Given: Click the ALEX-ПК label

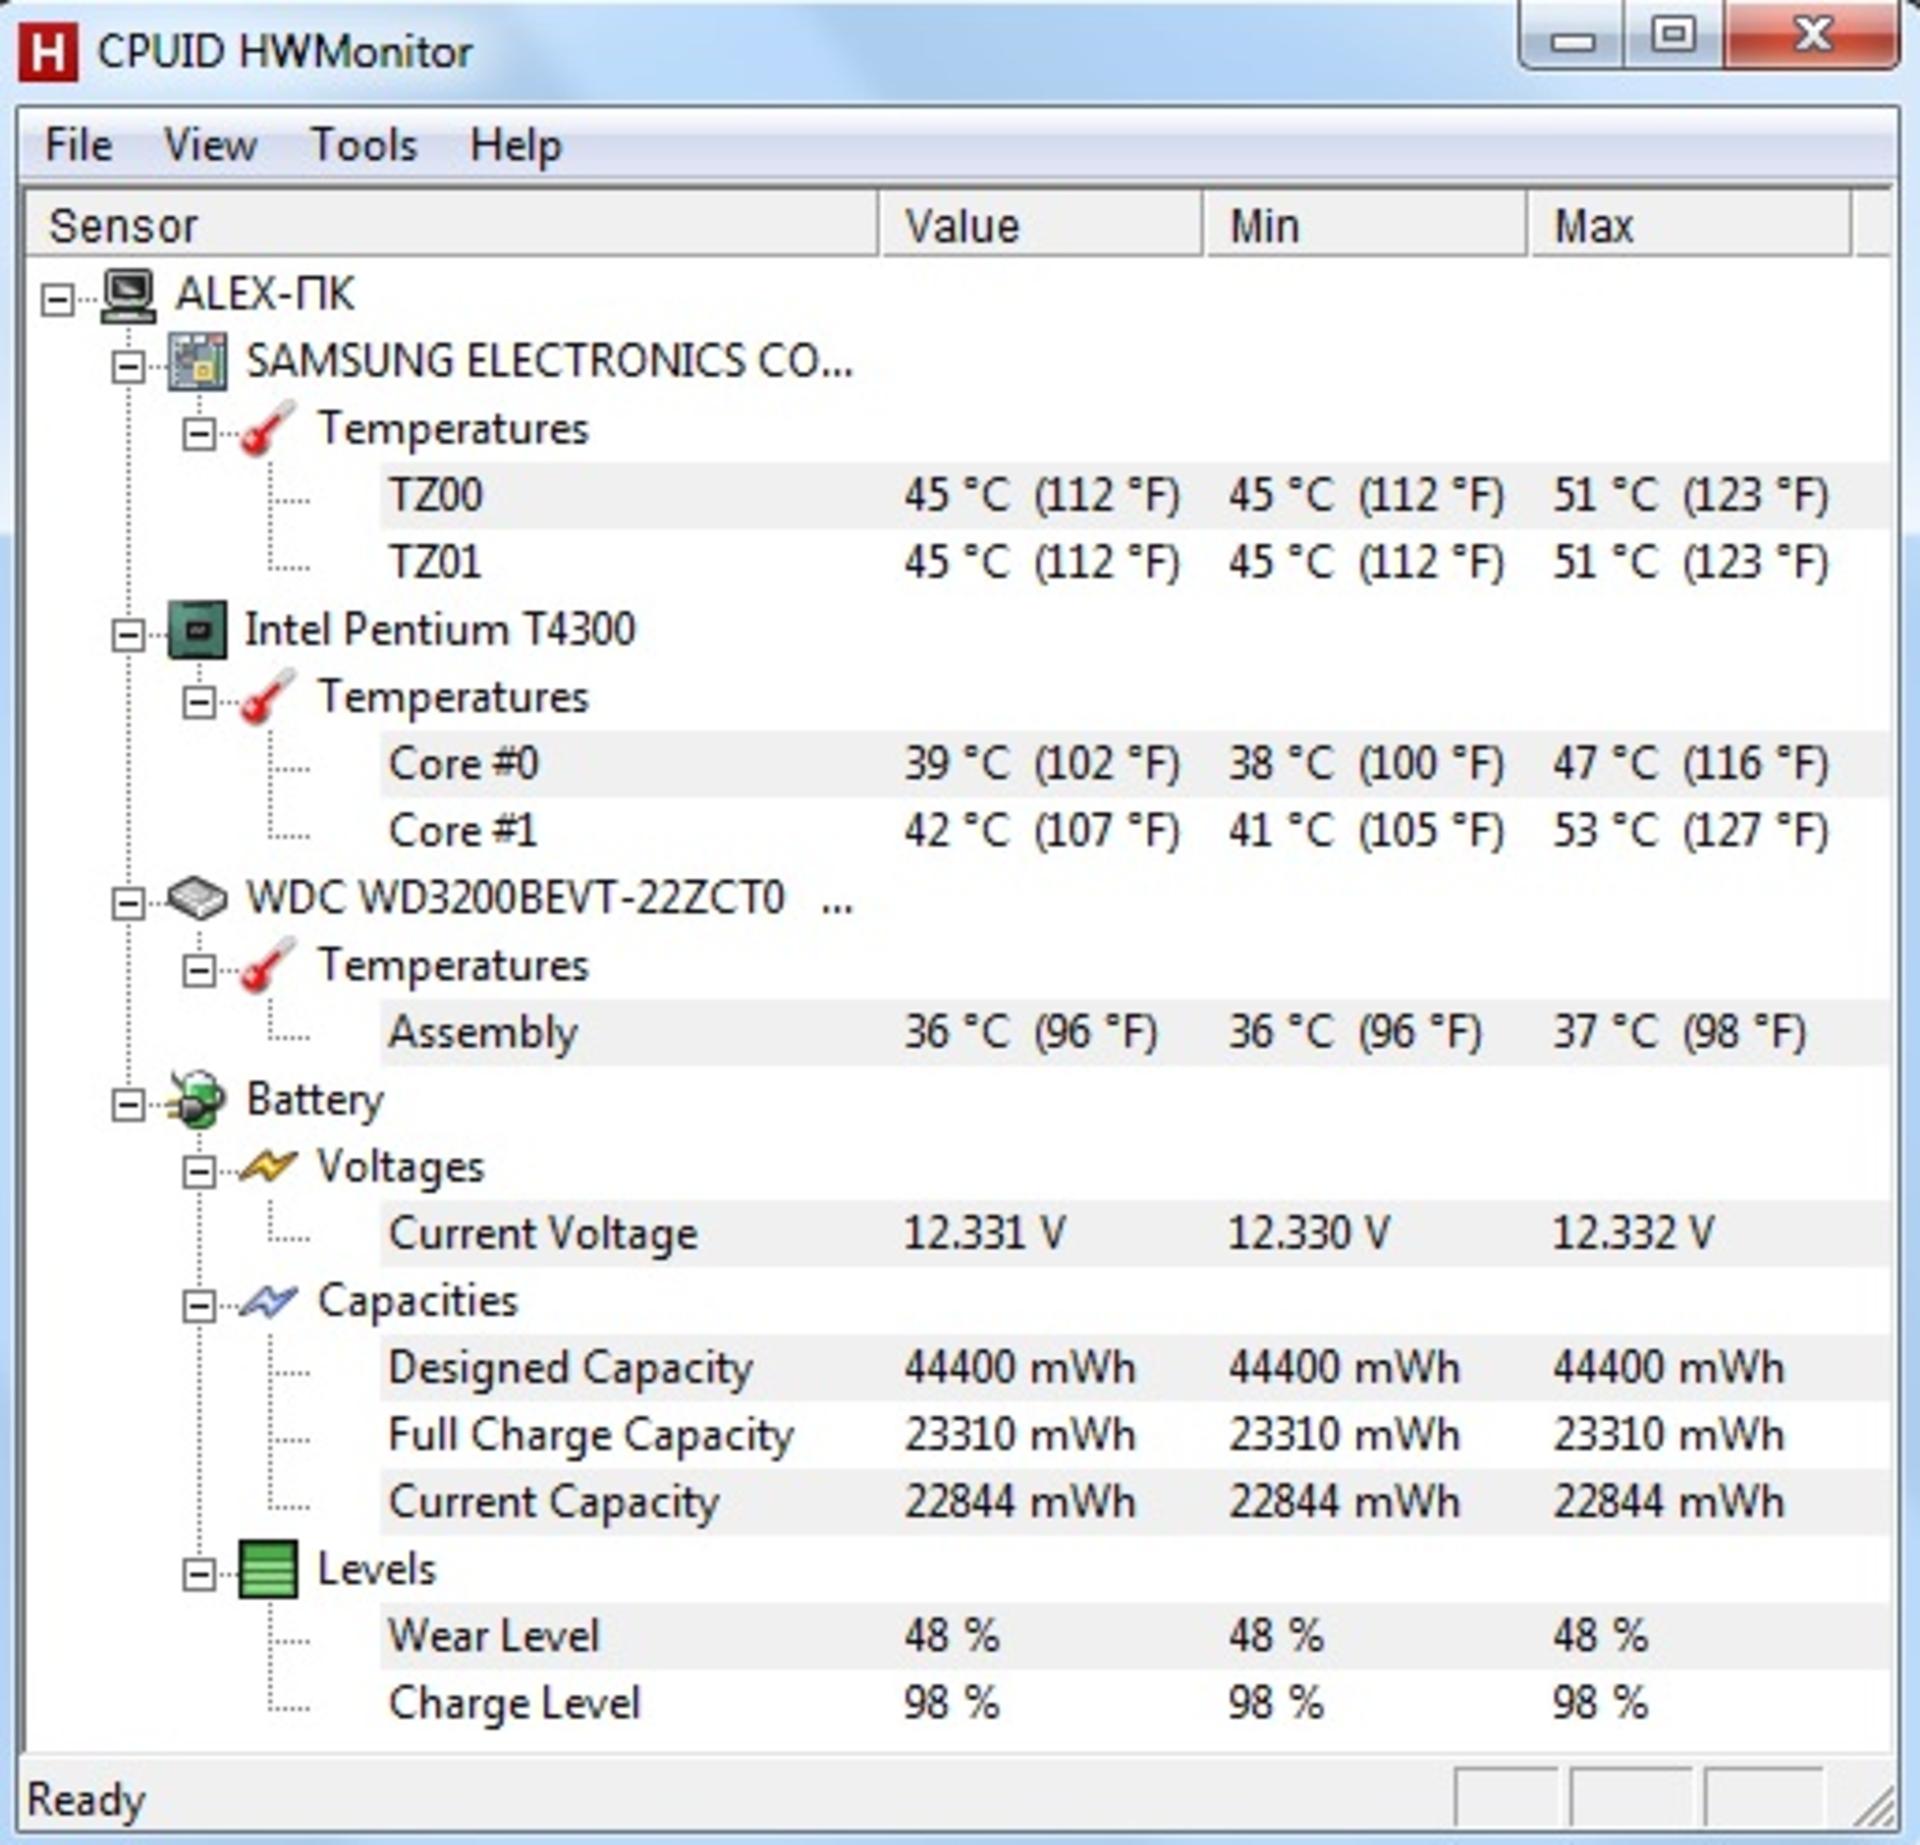Looking at the screenshot, I should click(265, 295).
